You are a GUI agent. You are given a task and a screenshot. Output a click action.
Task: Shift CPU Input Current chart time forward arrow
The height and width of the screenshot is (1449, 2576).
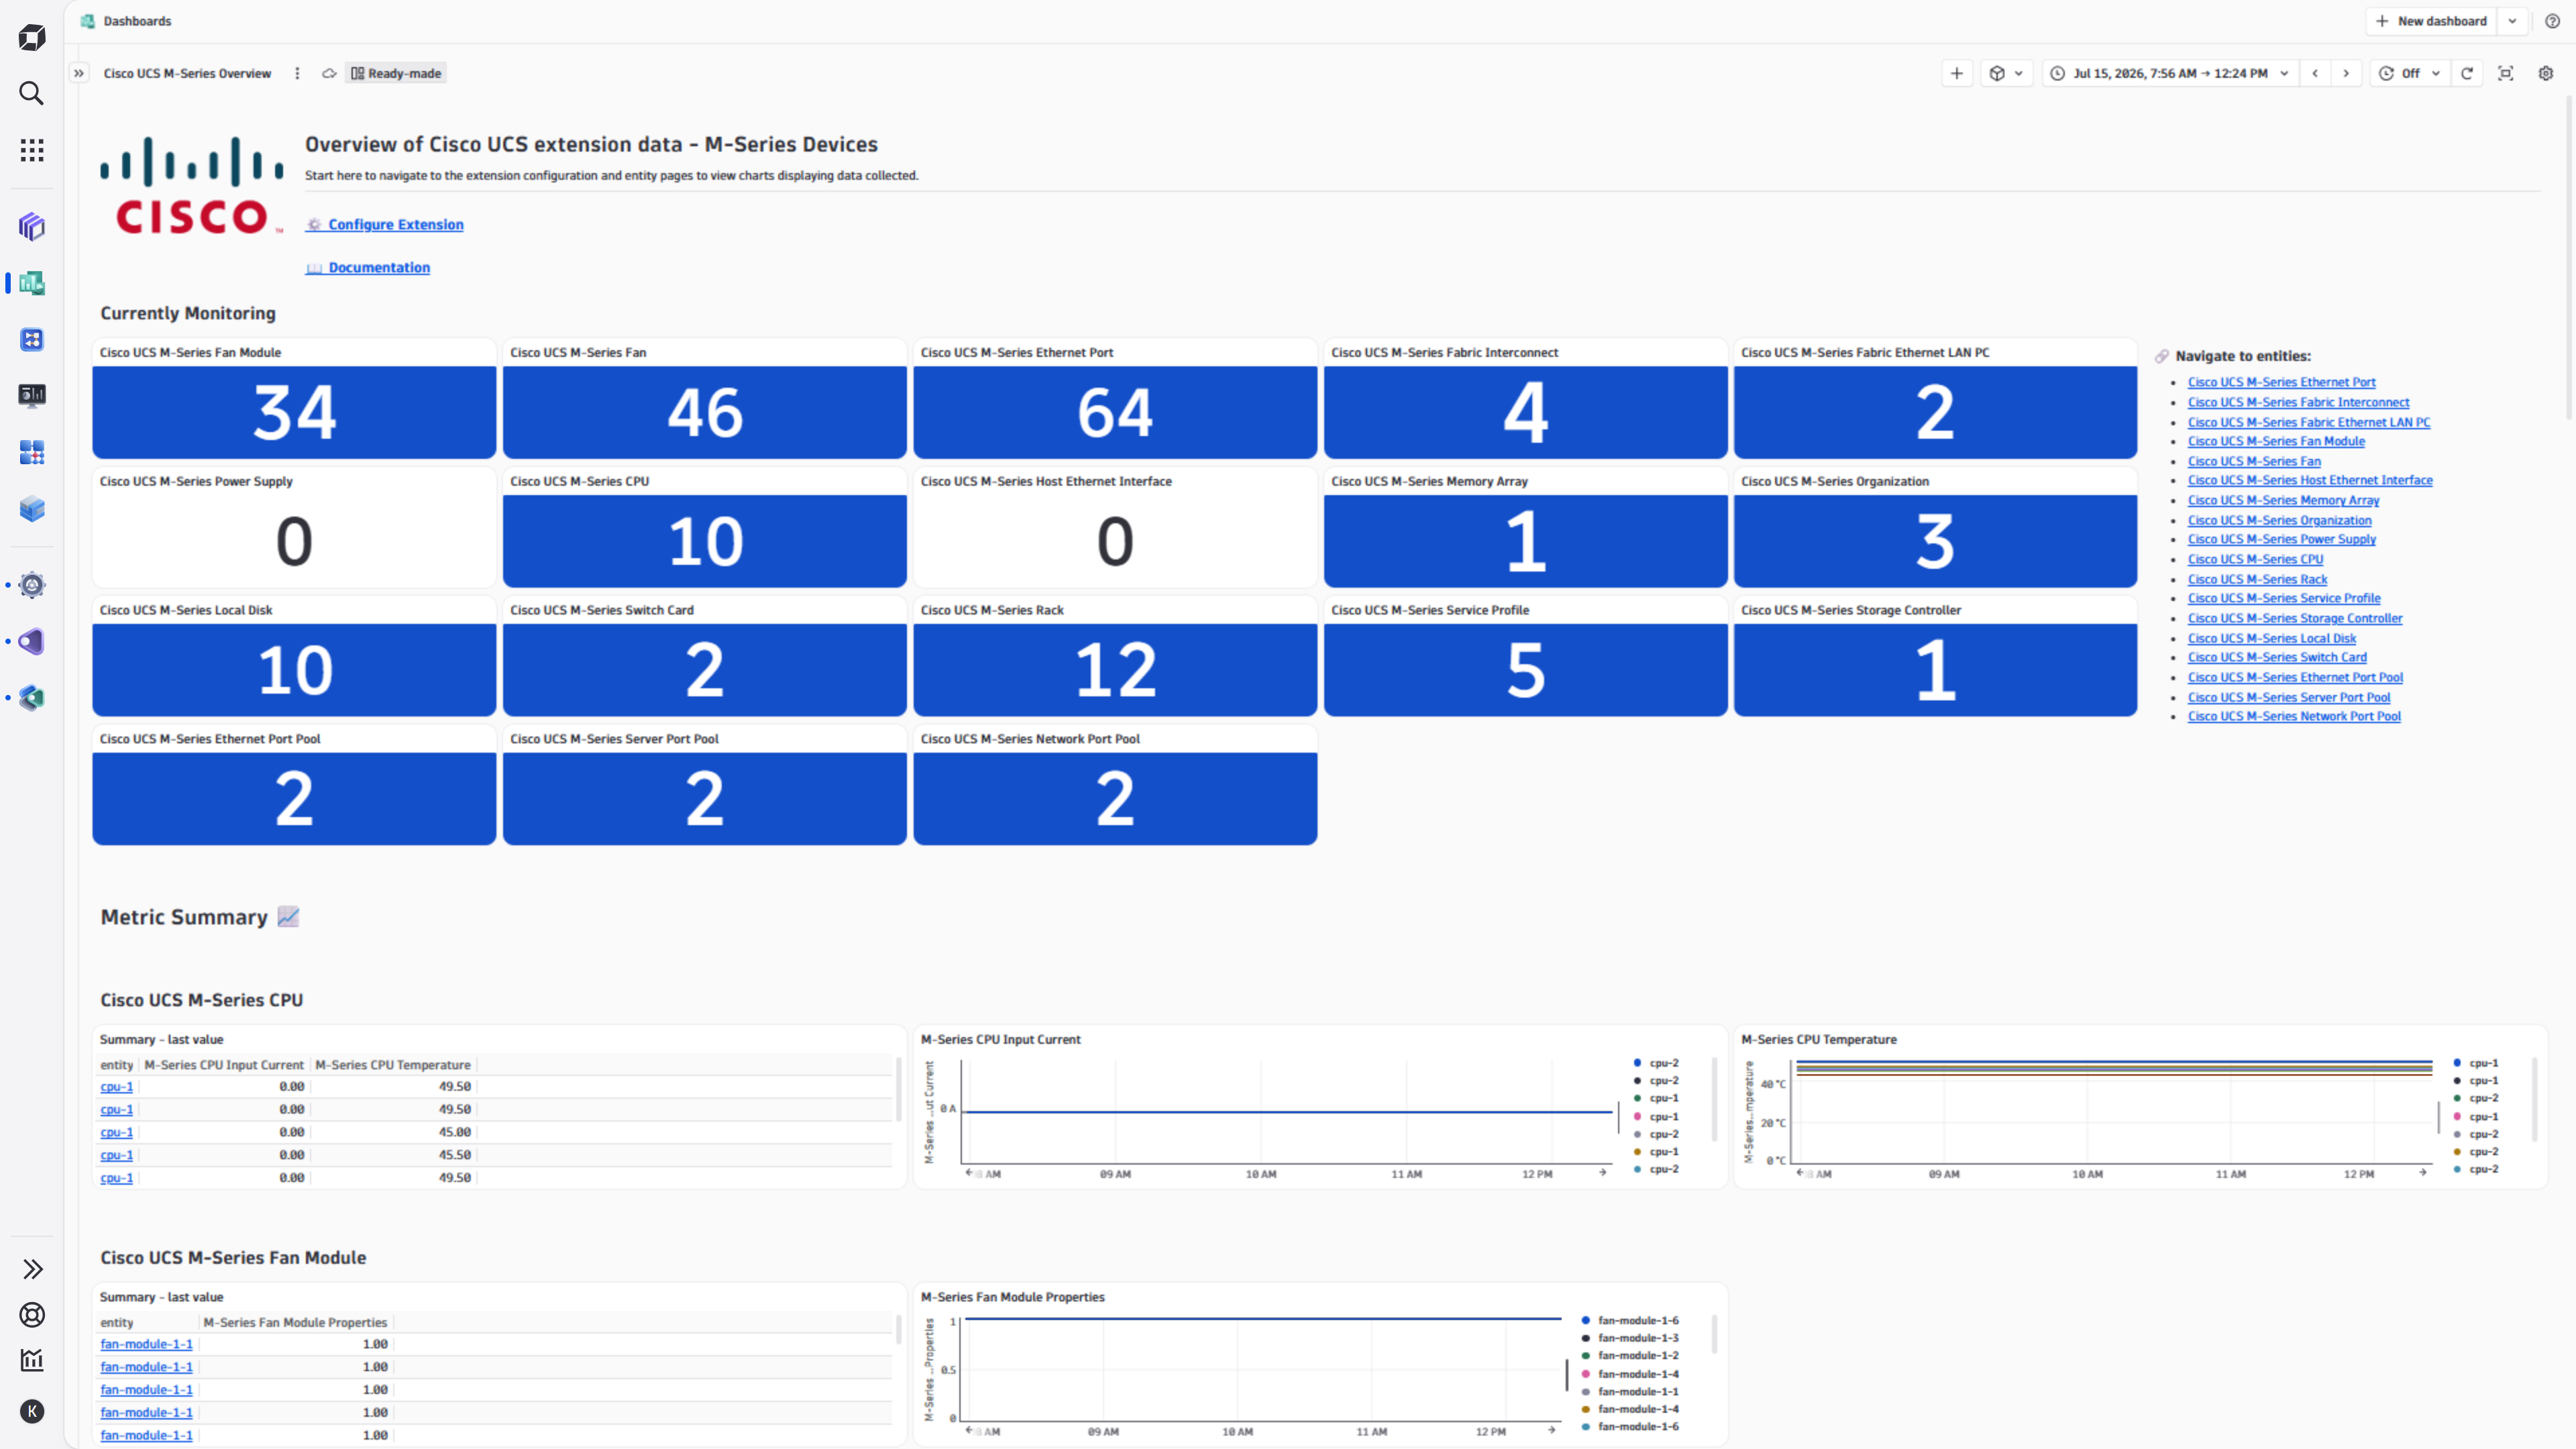coord(1603,1173)
